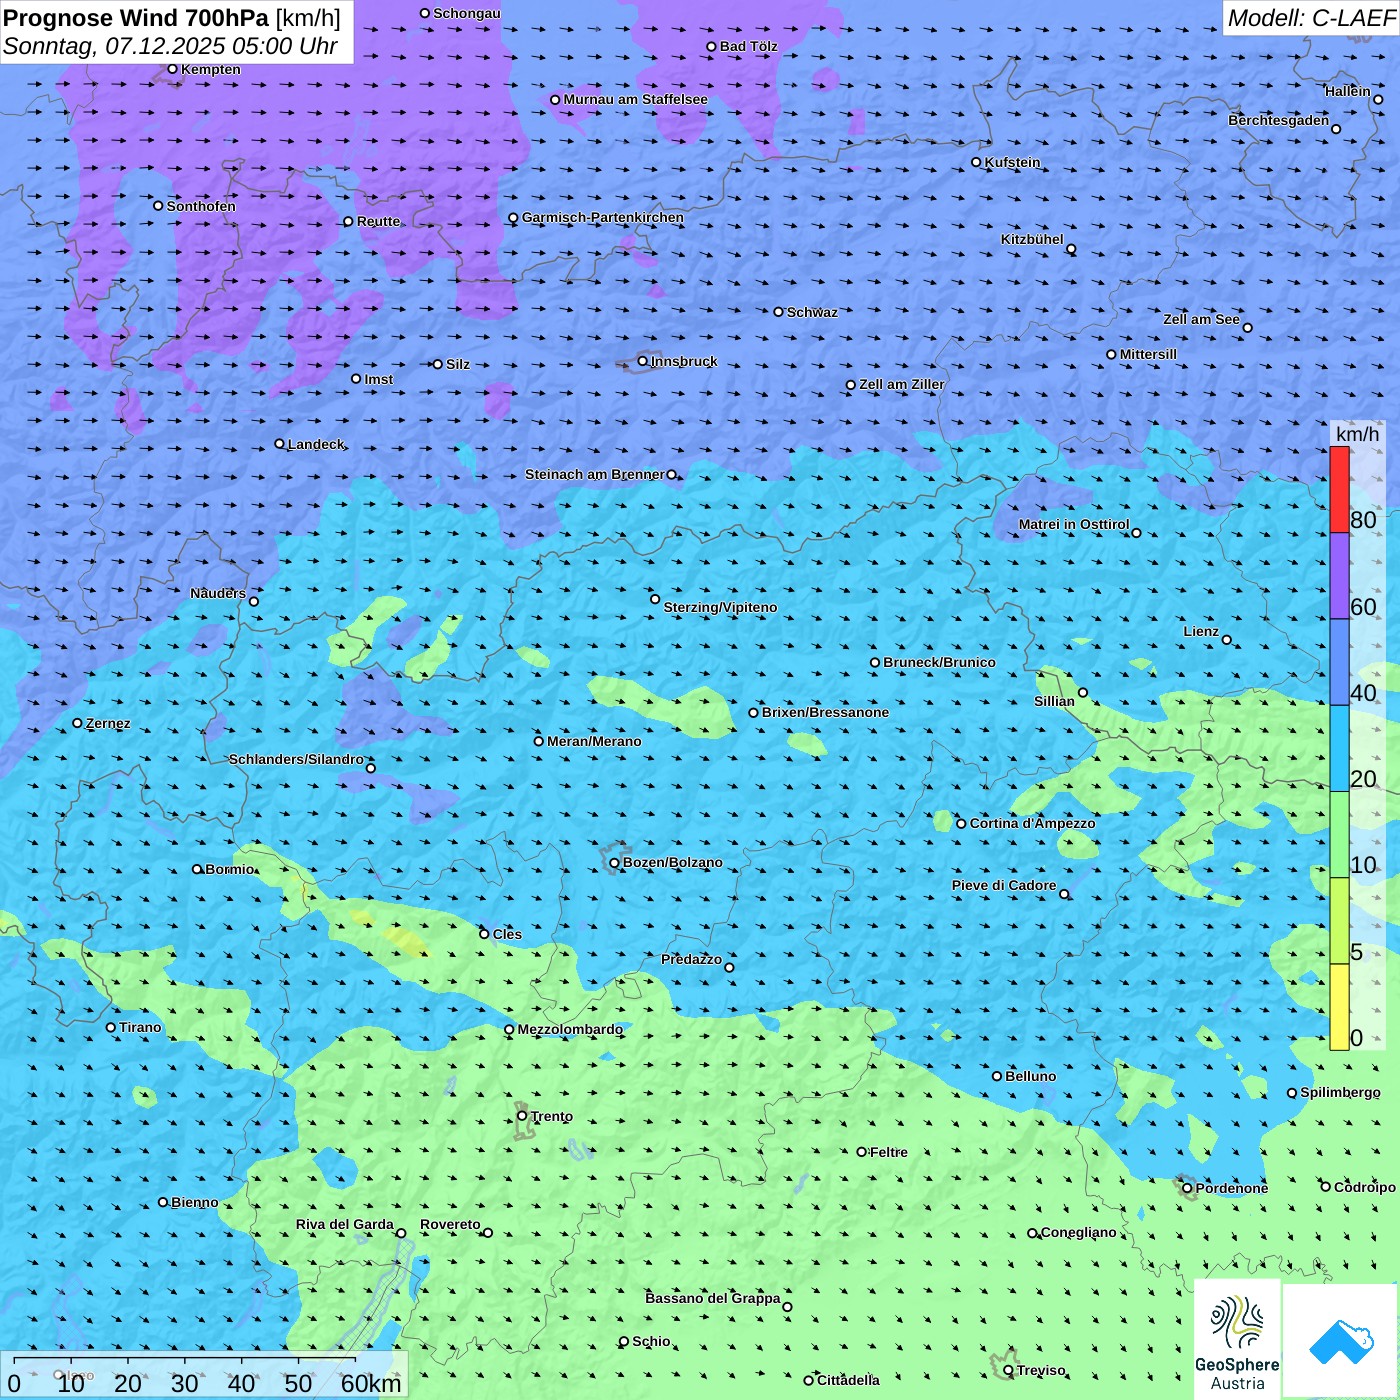The width and height of the screenshot is (1400, 1400).
Task: Click the Meran/Merano city marker
Action: 539,741
